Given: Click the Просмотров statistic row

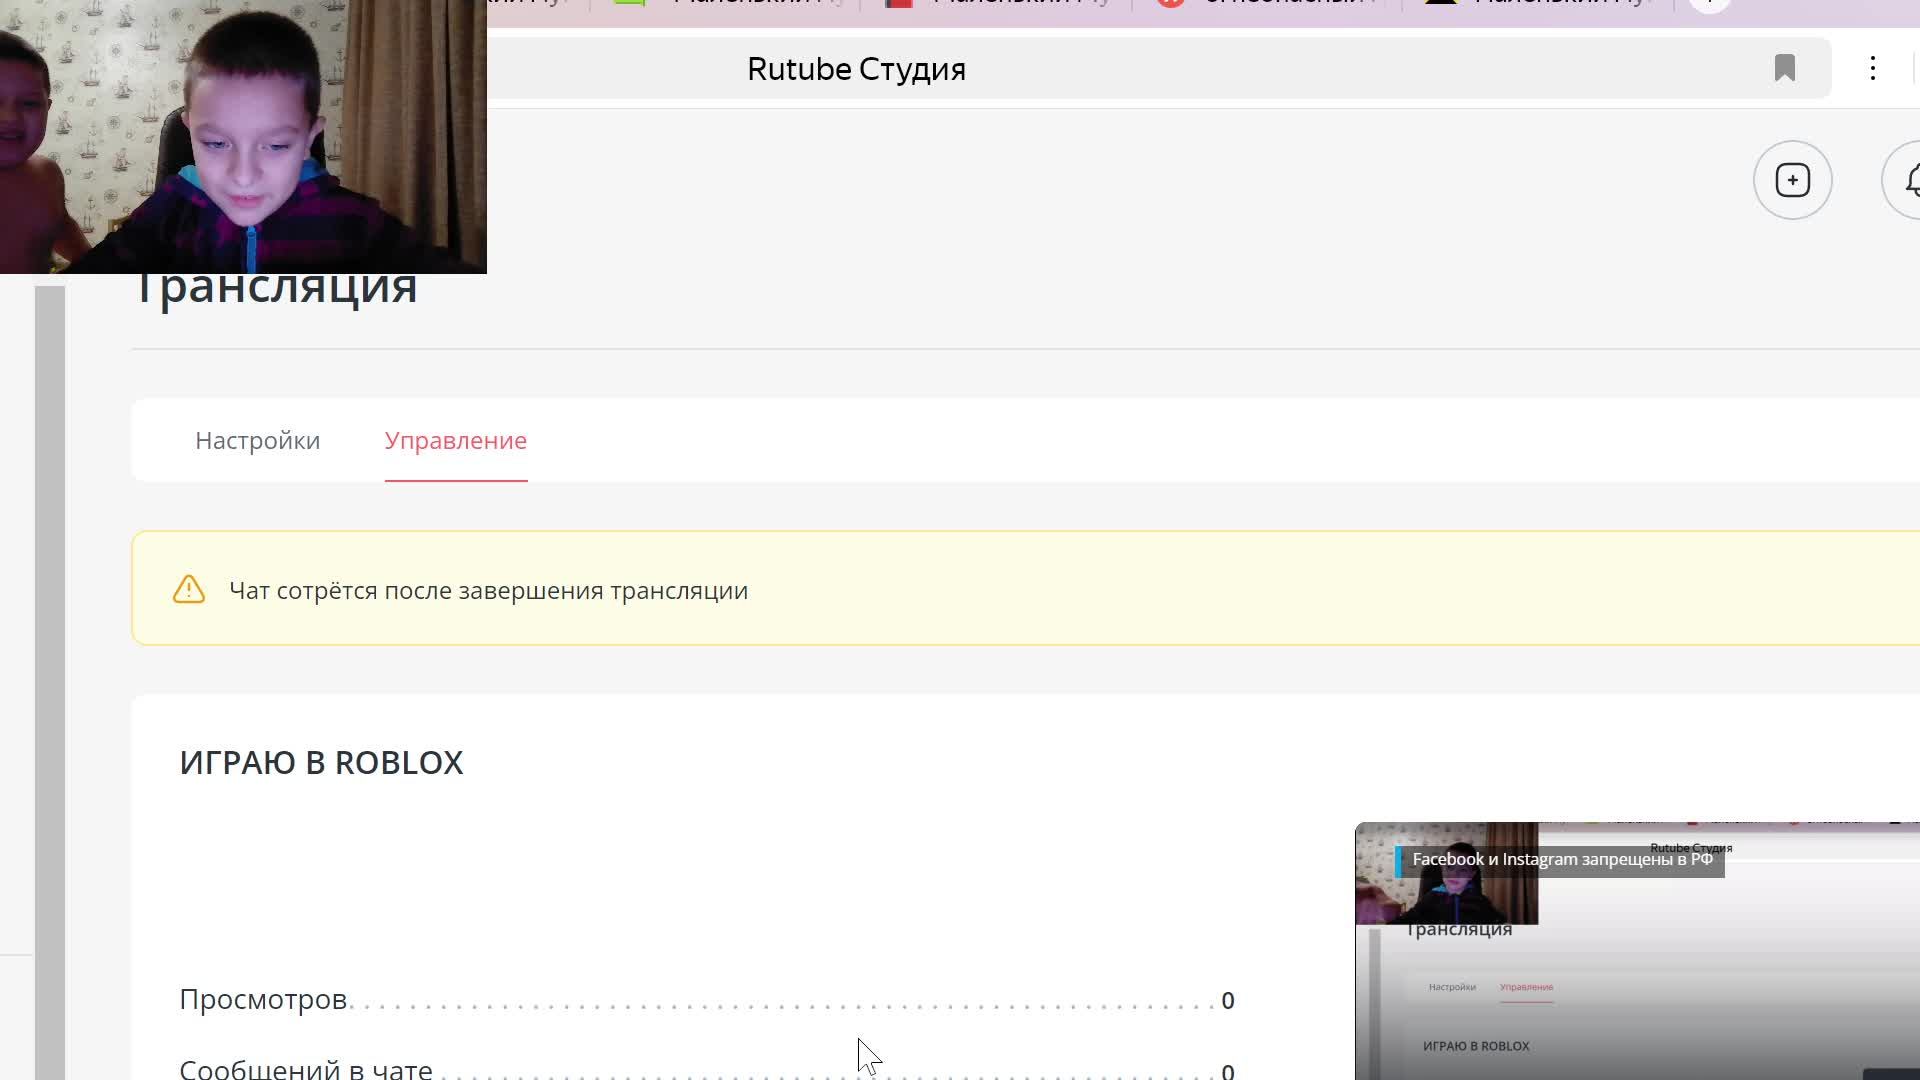Looking at the screenshot, I should (x=707, y=1000).
